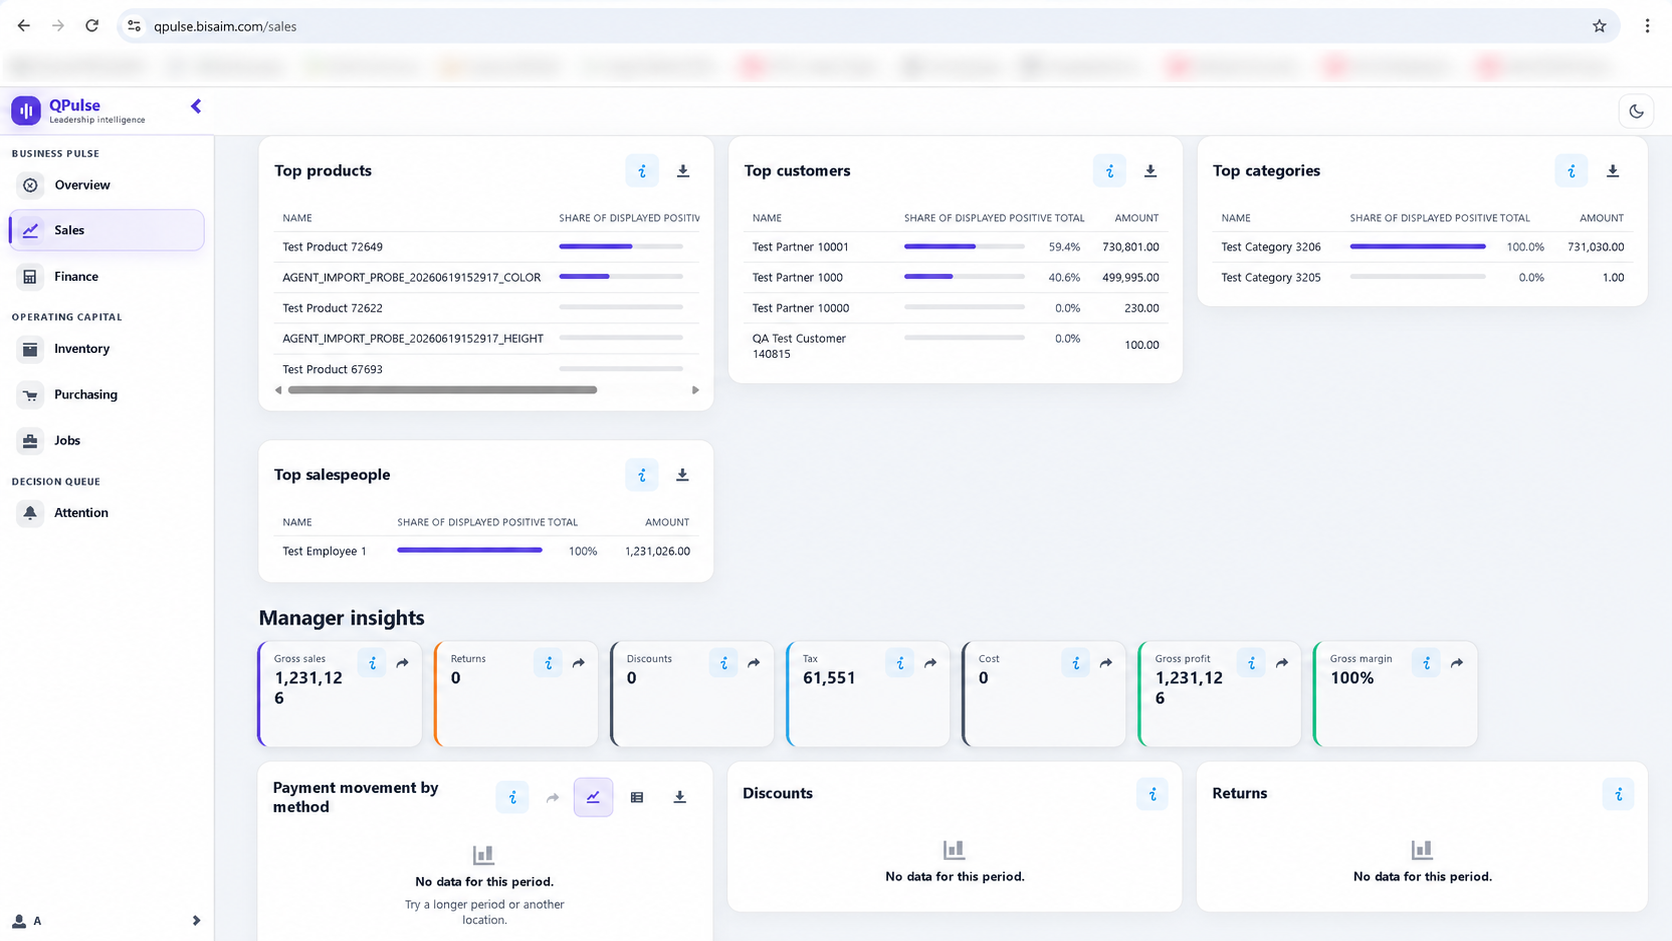Bookmark this page with the star
The height and width of the screenshot is (941, 1672).
coord(1599,26)
